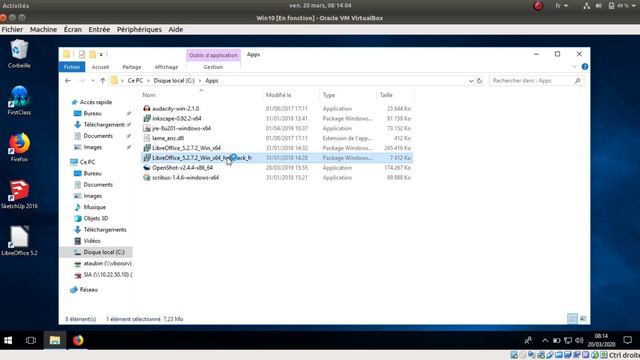
Task: Select Téléchargements under Ce PC
Action: point(105,230)
